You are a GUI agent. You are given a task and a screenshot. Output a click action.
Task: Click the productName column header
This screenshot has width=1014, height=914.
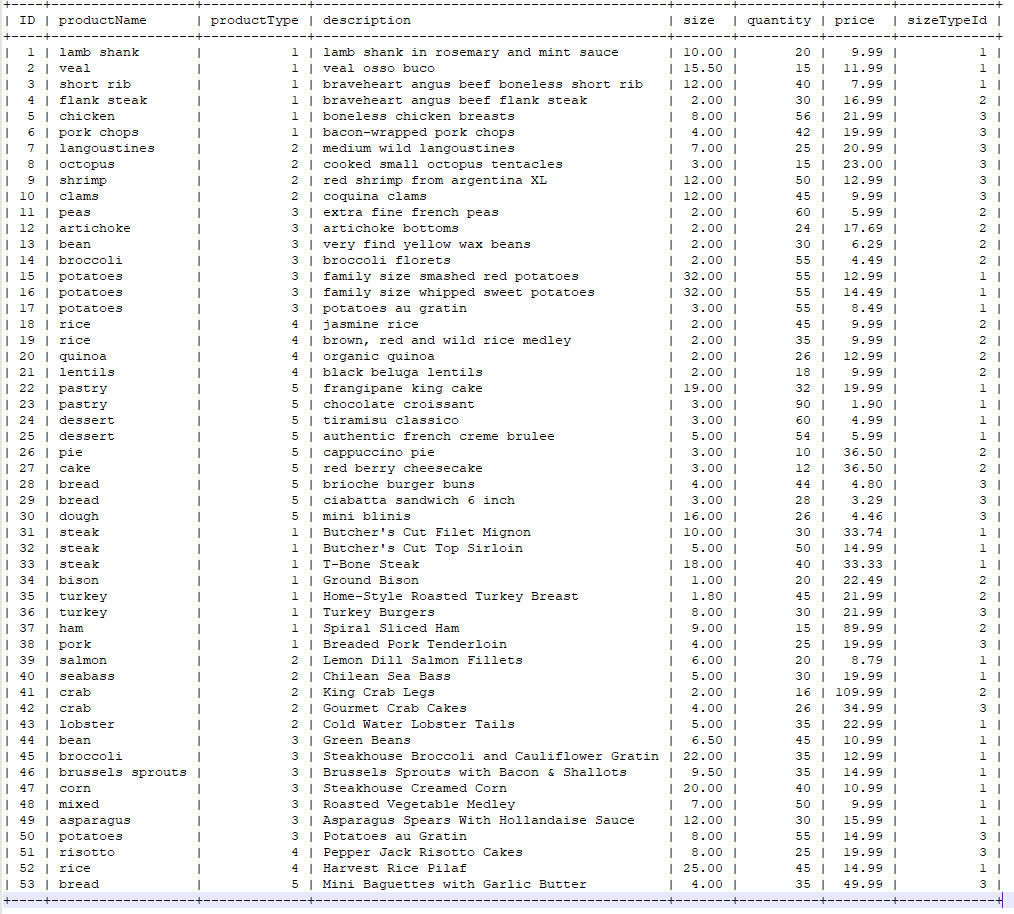[x=102, y=20]
